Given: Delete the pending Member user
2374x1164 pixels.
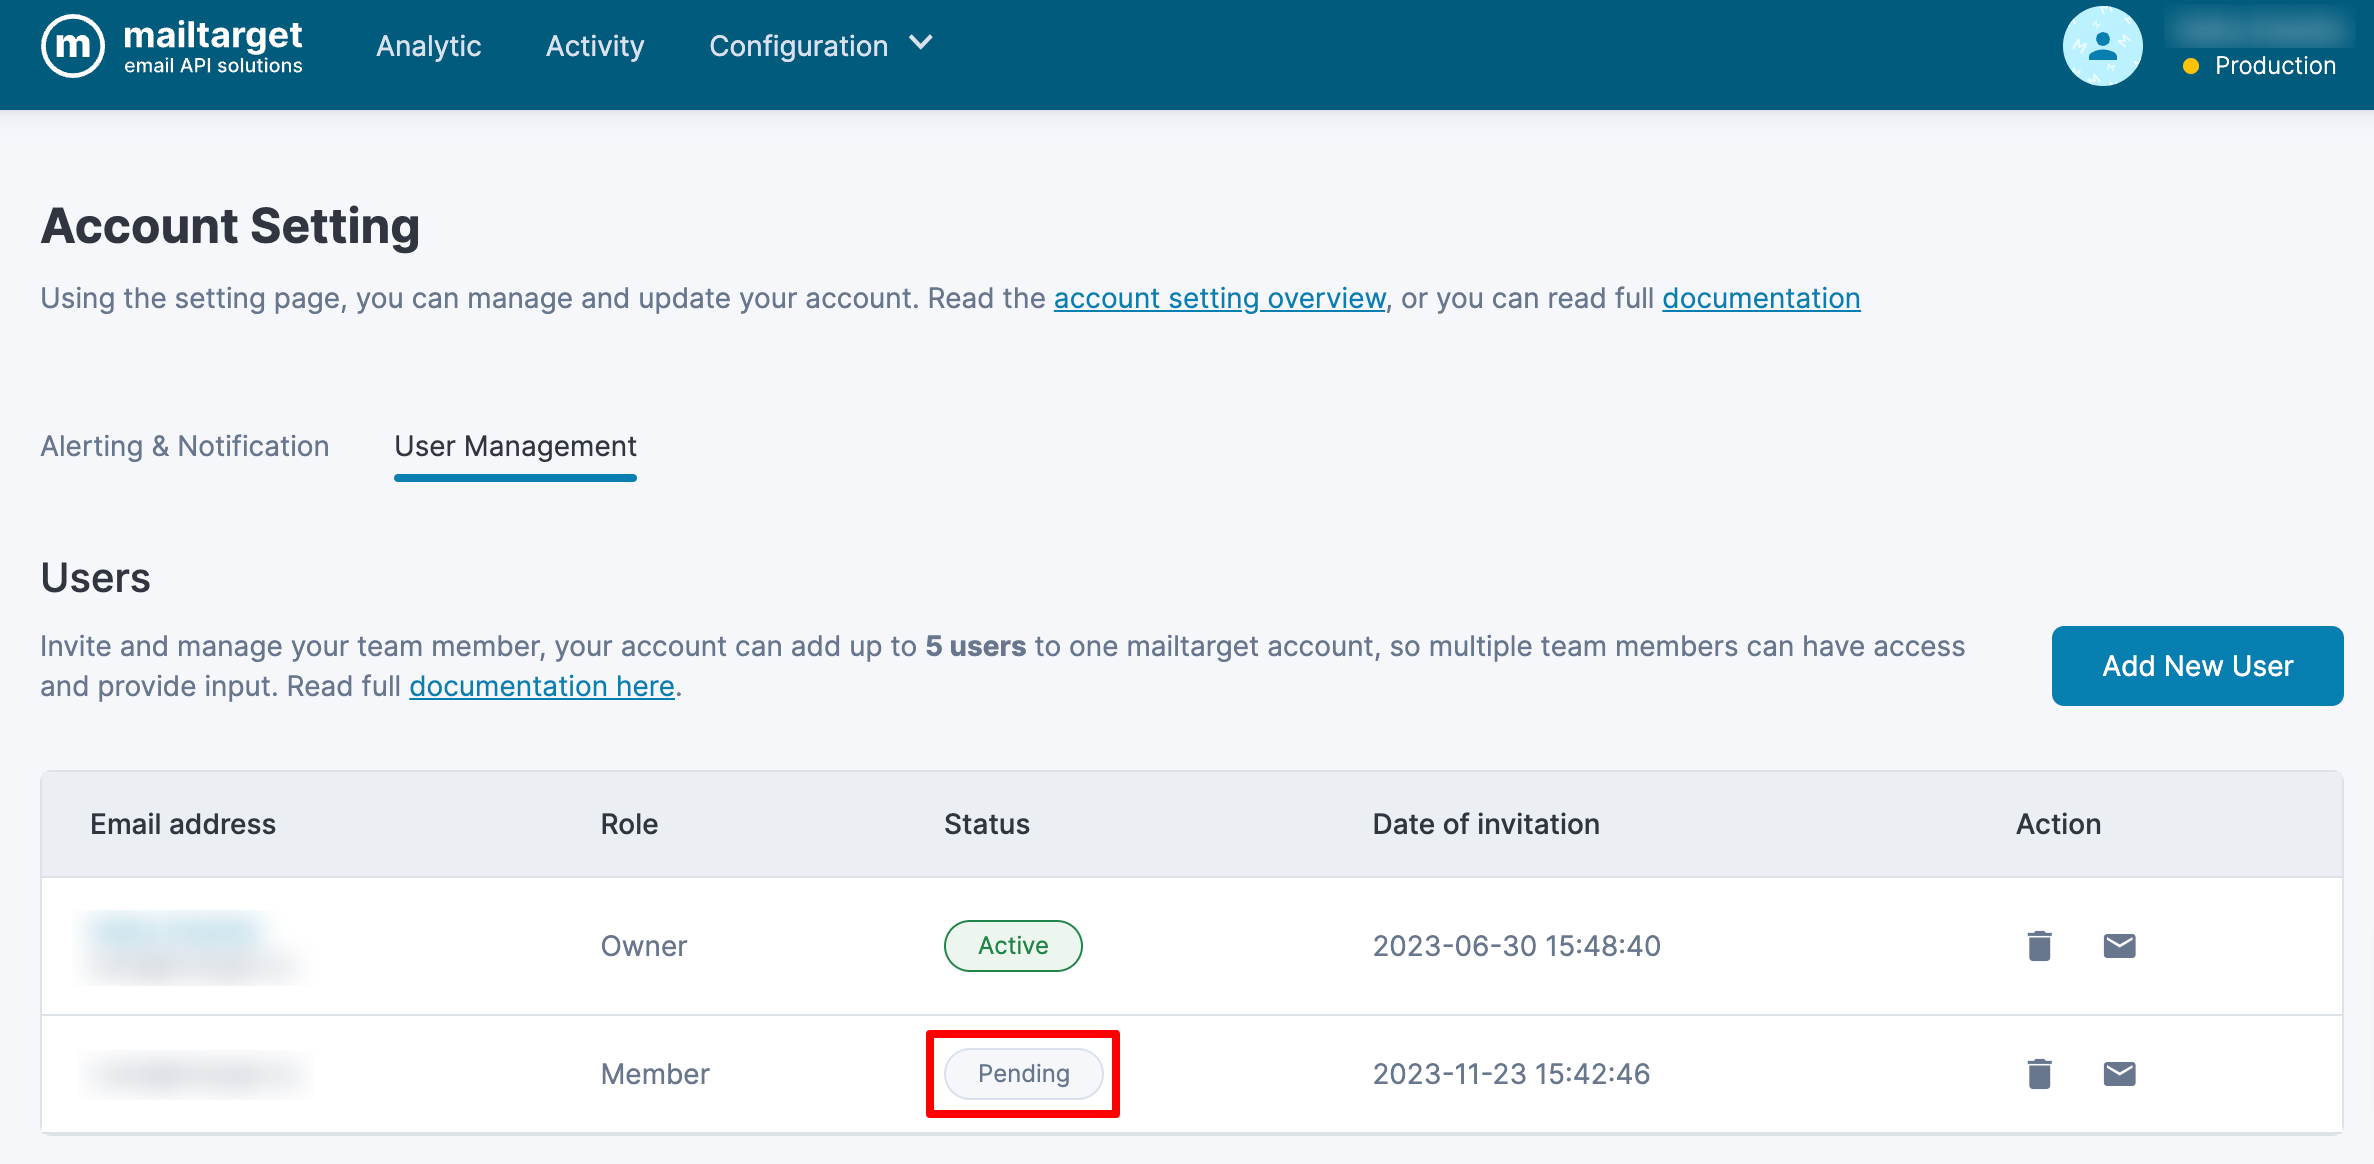Looking at the screenshot, I should [2039, 1073].
